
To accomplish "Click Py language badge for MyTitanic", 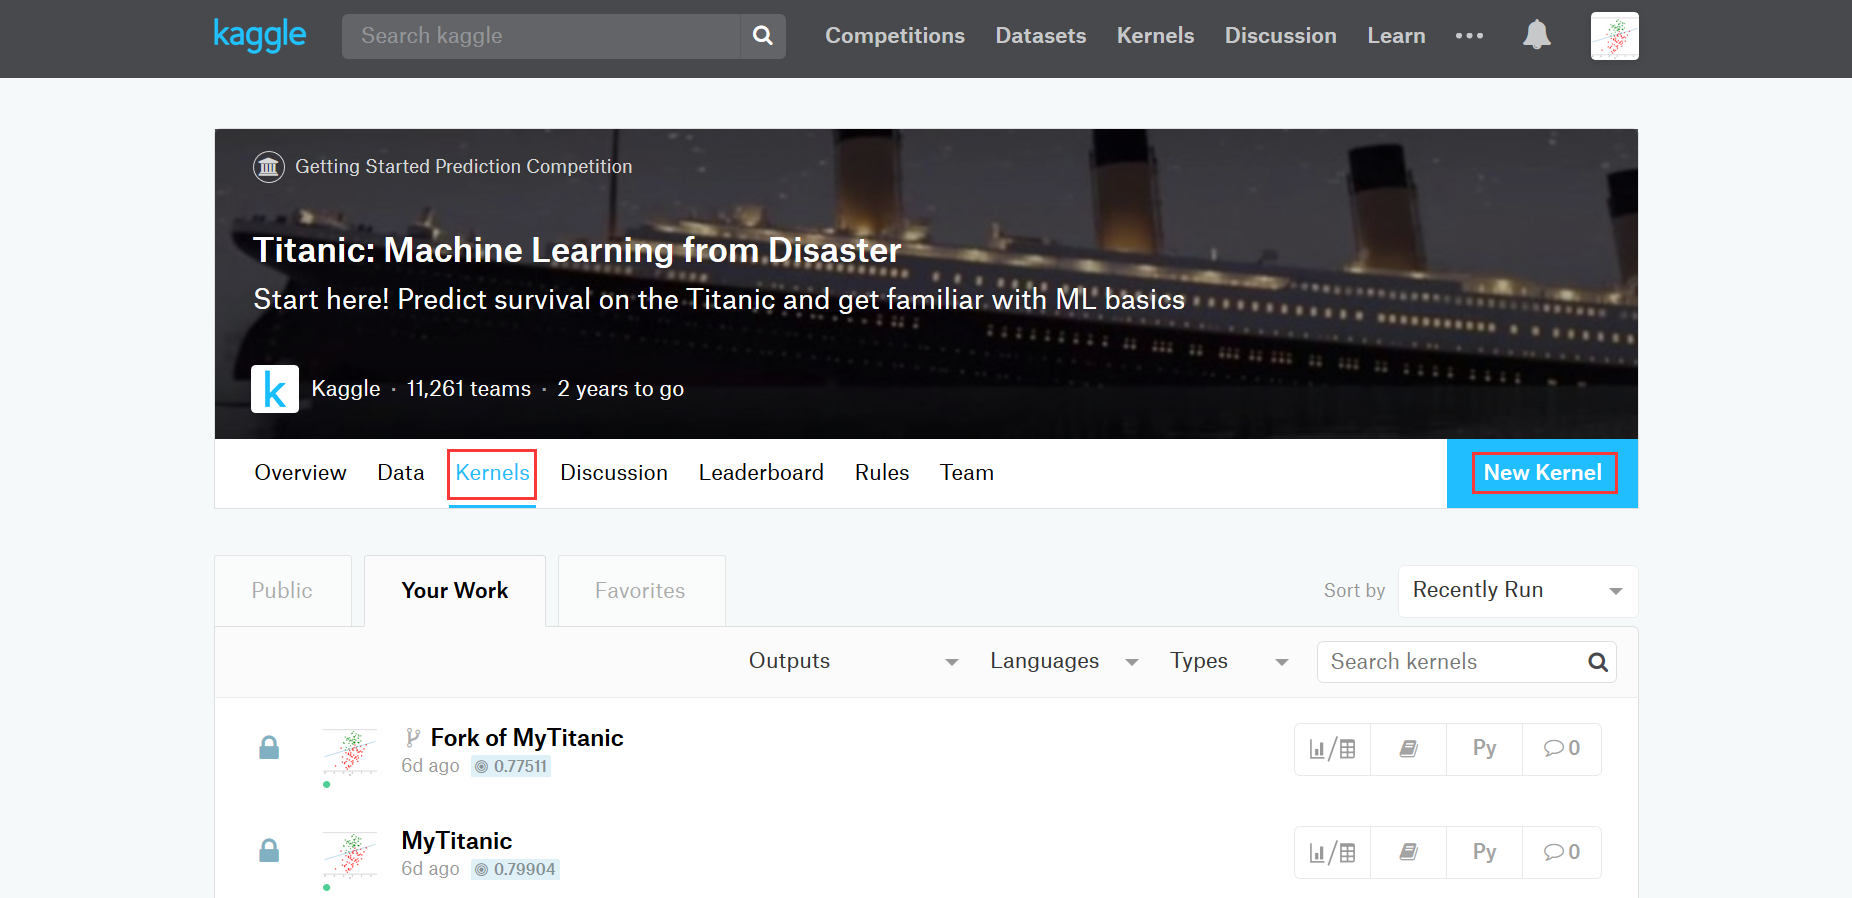I will [x=1484, y=852].
